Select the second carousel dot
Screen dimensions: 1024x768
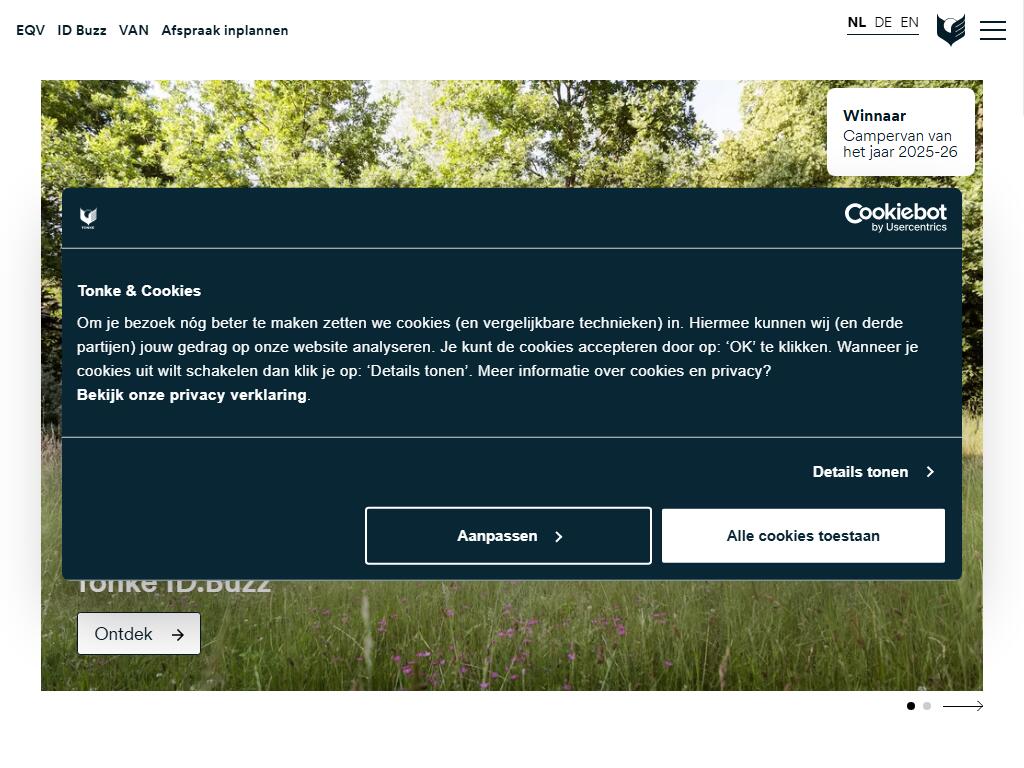[927, 706]
